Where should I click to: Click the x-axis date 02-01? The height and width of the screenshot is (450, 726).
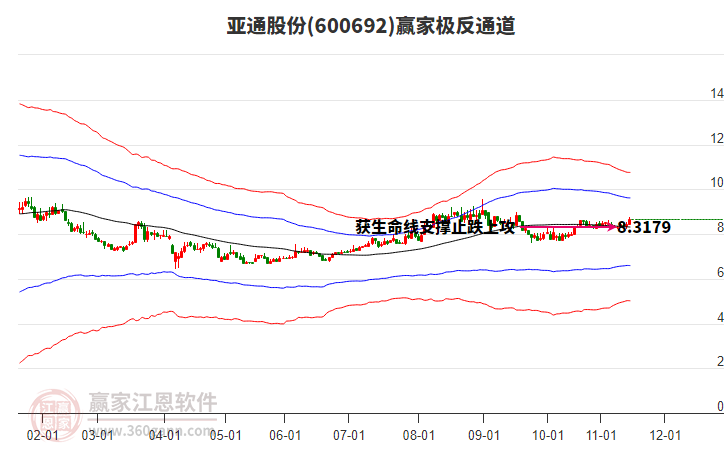pyautogui.click(x=43, y=436)
